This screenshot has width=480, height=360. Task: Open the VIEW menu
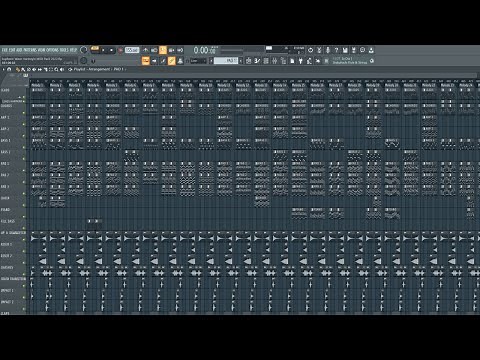tap(41, 50)
